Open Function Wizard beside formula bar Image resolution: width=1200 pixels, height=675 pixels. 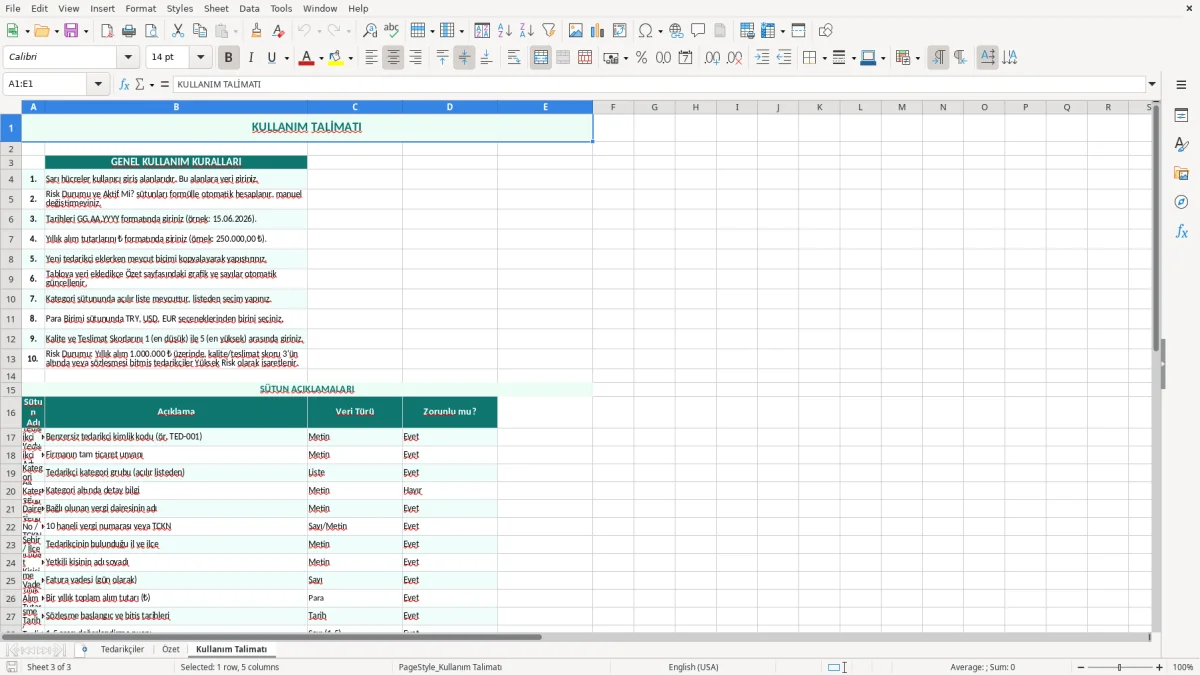coord(125,85)
